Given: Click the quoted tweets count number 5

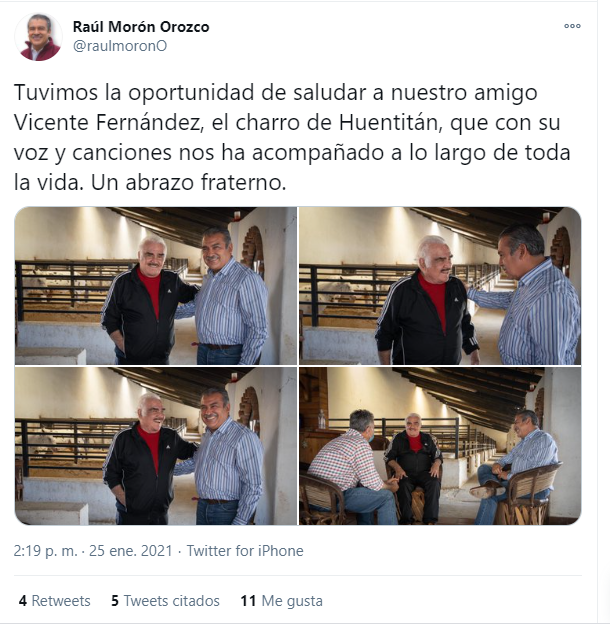Looking at the screenshot, I should [115, 601].
